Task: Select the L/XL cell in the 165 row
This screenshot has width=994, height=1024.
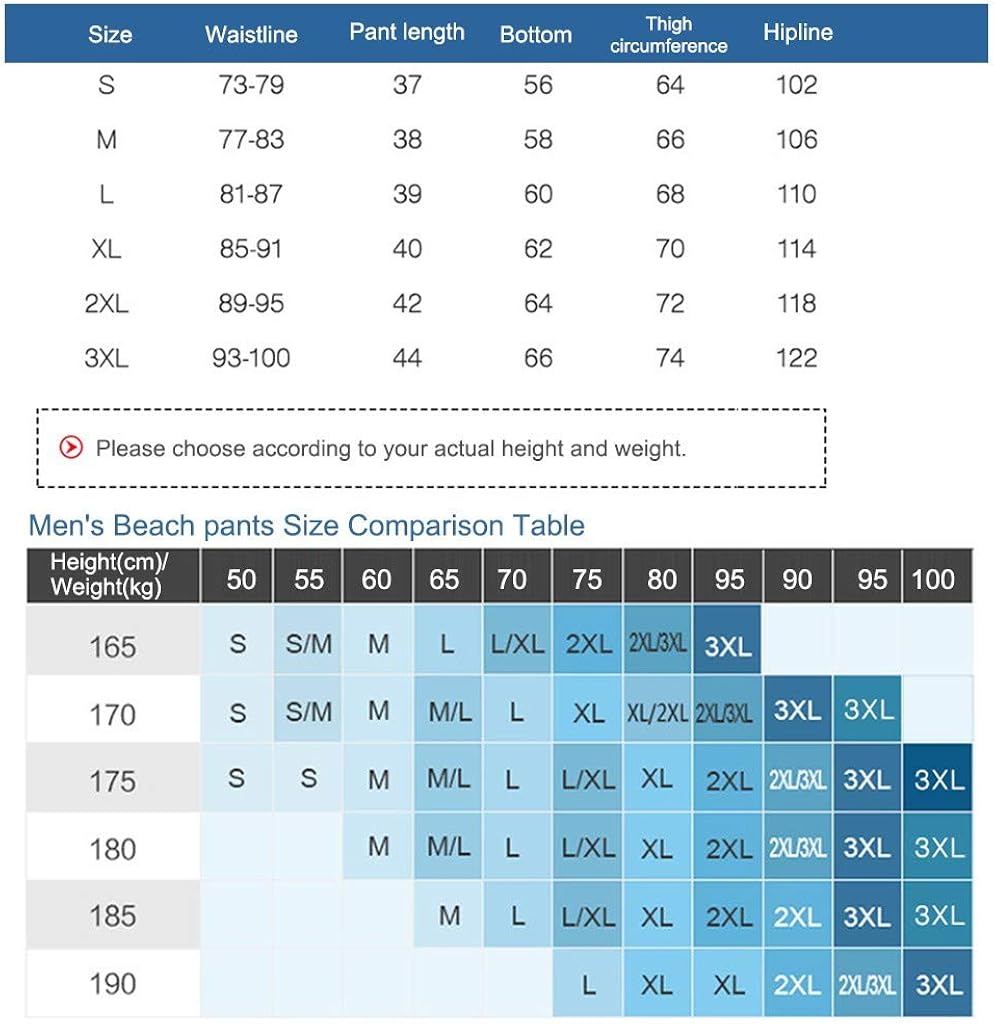Action: coord(518,645)
